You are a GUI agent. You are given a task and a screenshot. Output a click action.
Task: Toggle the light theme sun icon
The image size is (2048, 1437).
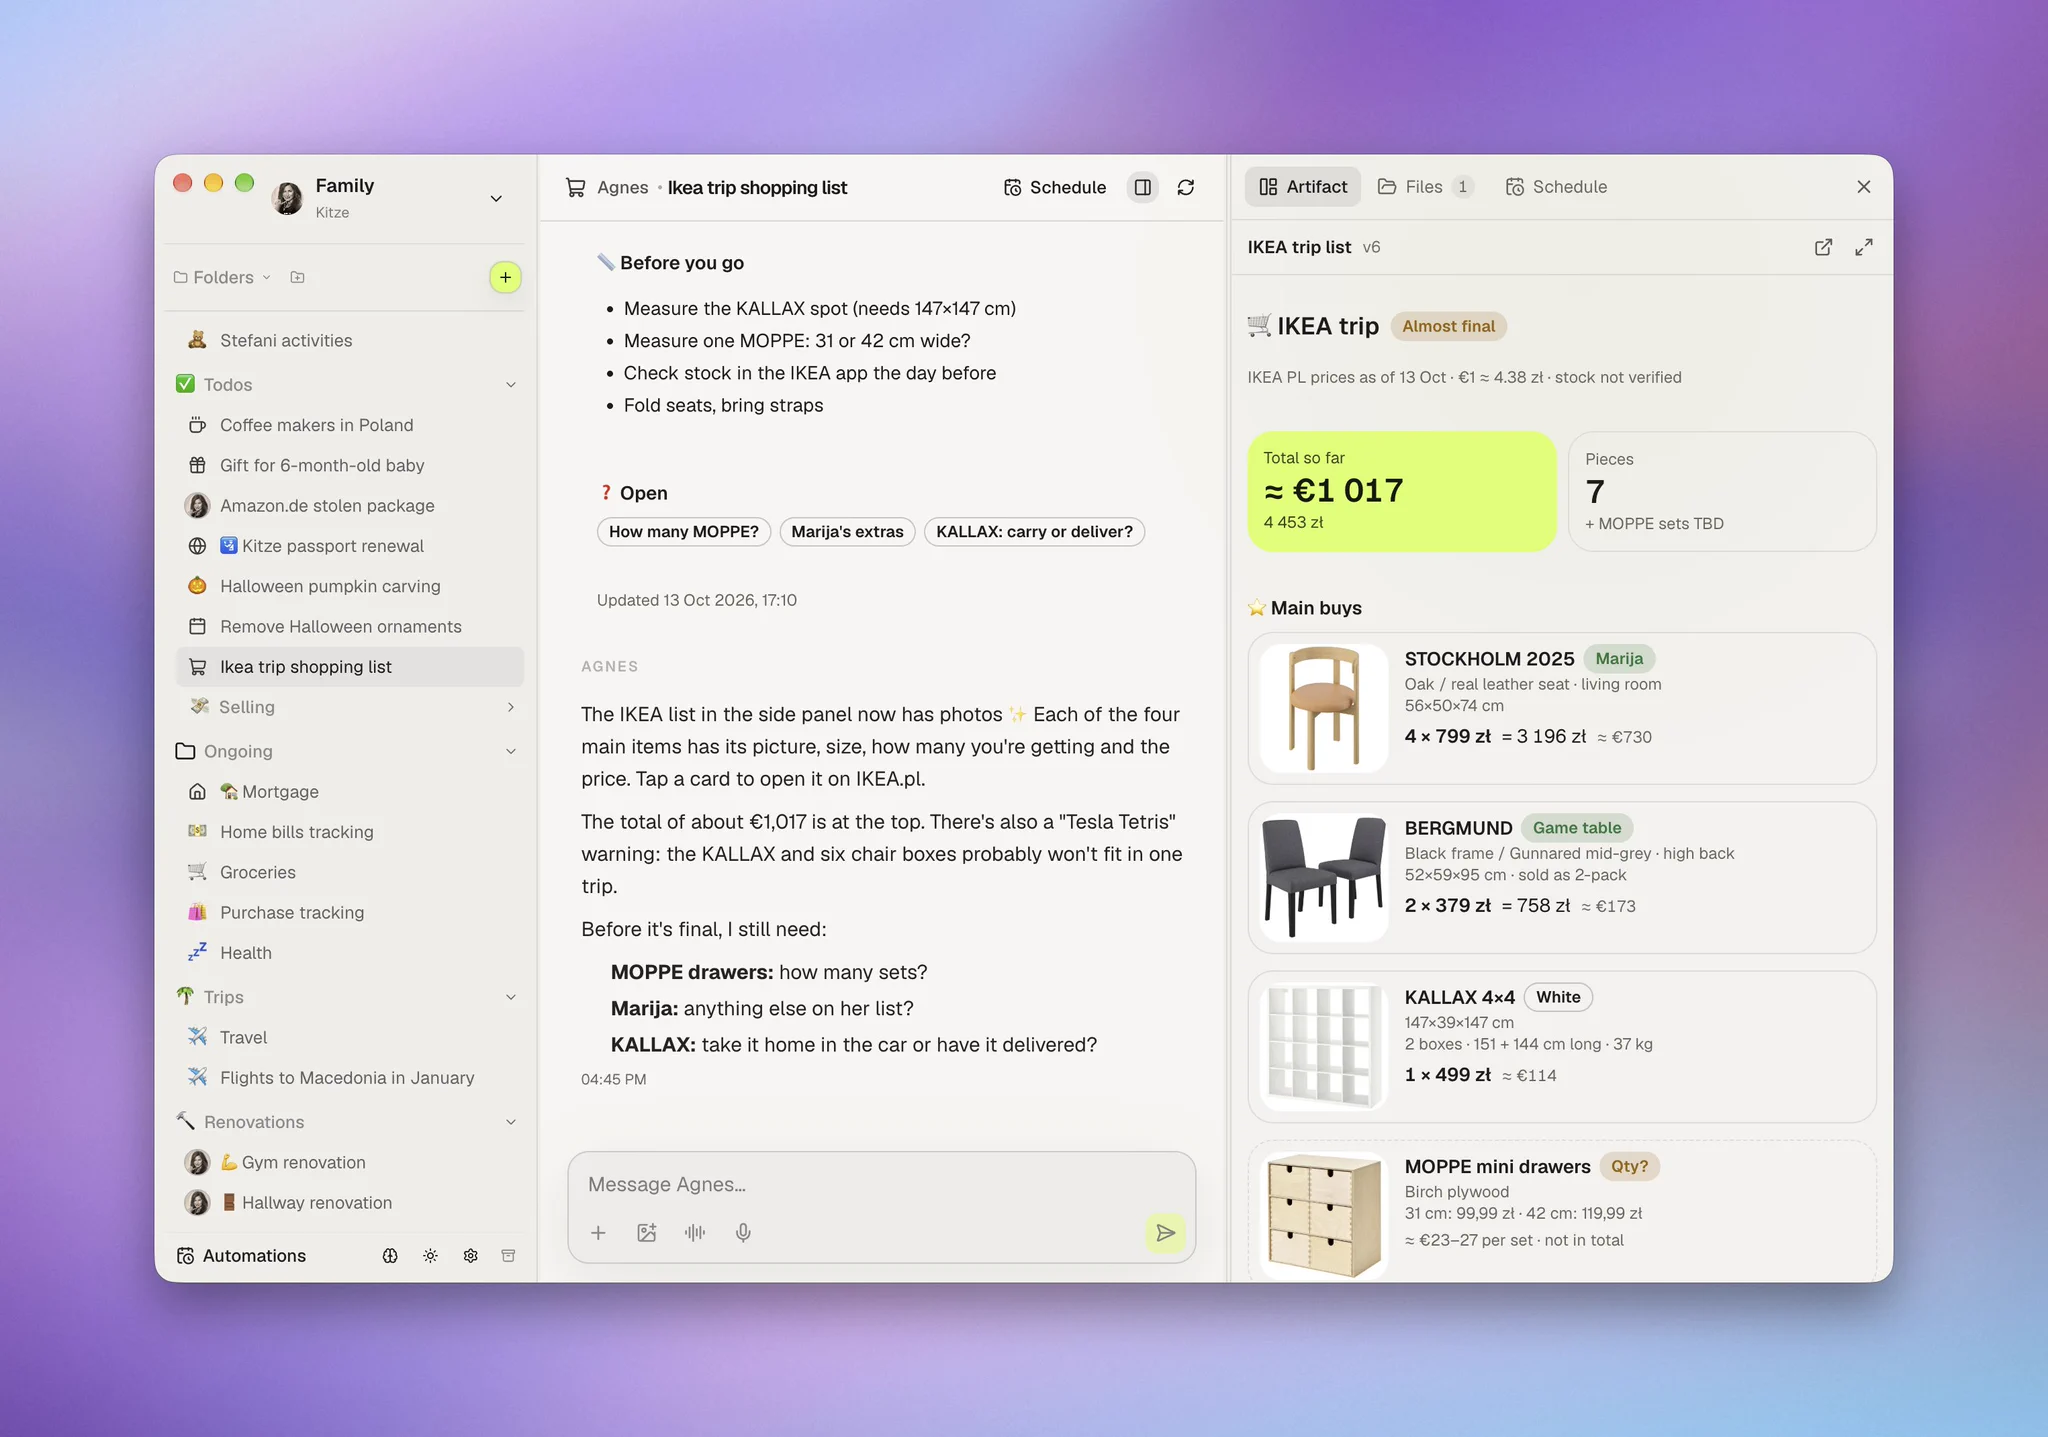point(430,1256)
